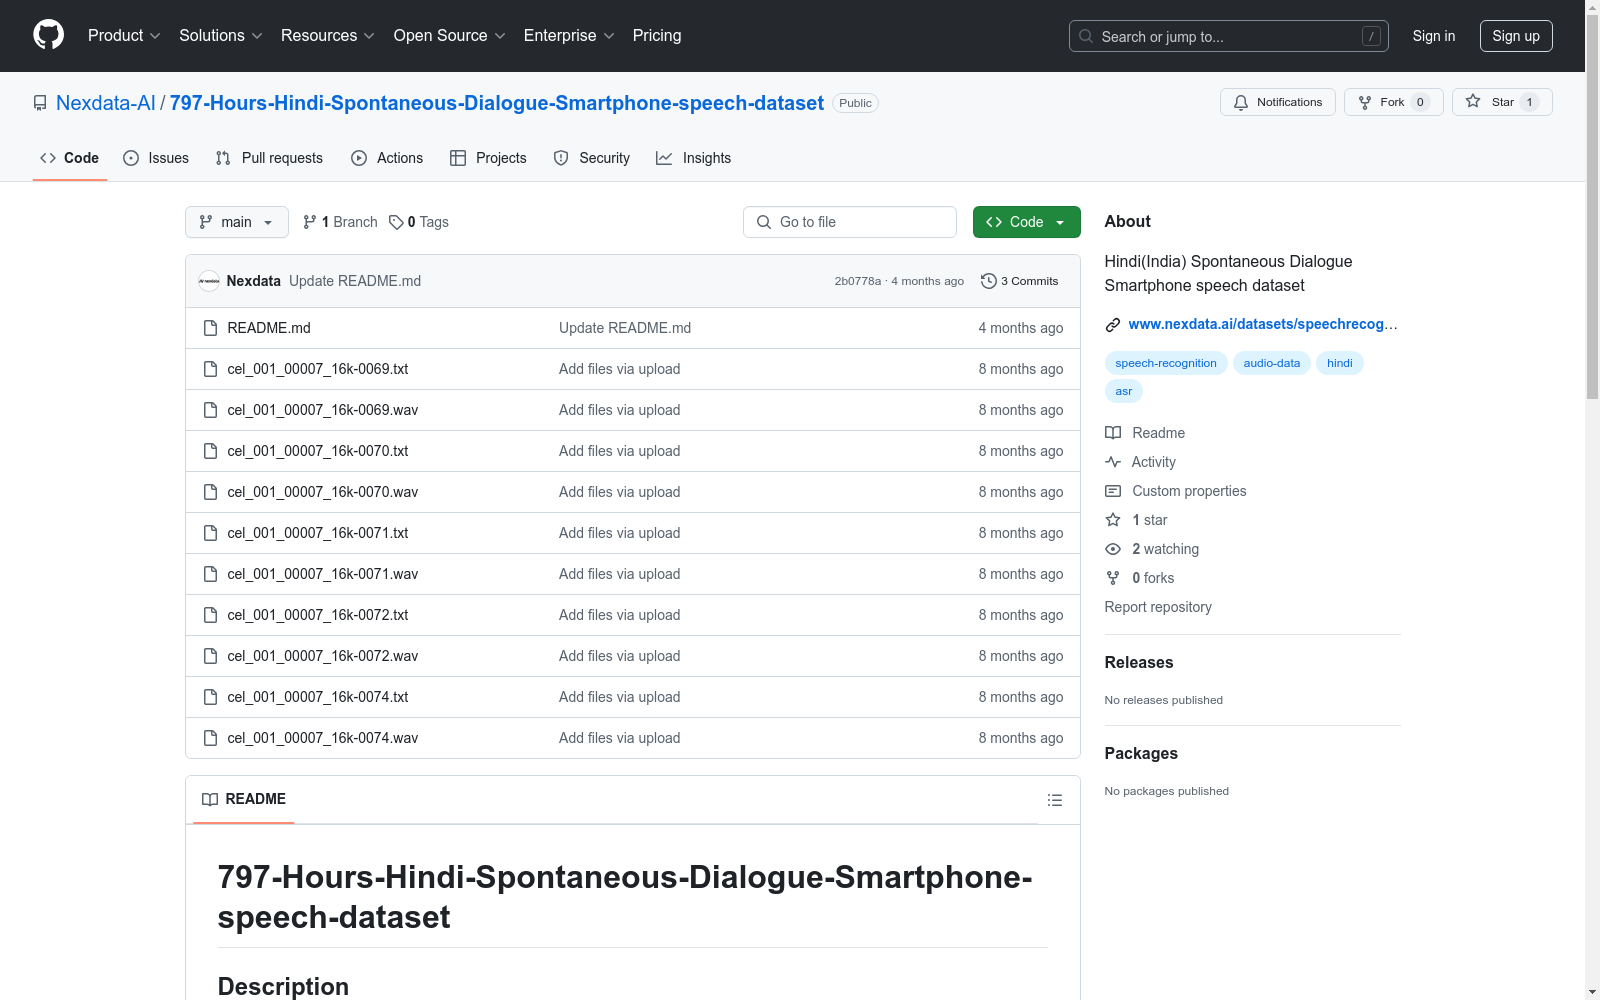The height and width of the screenshot is (1000, 1600).
Task: Click the Fork icon
Action: (1365, 102)
